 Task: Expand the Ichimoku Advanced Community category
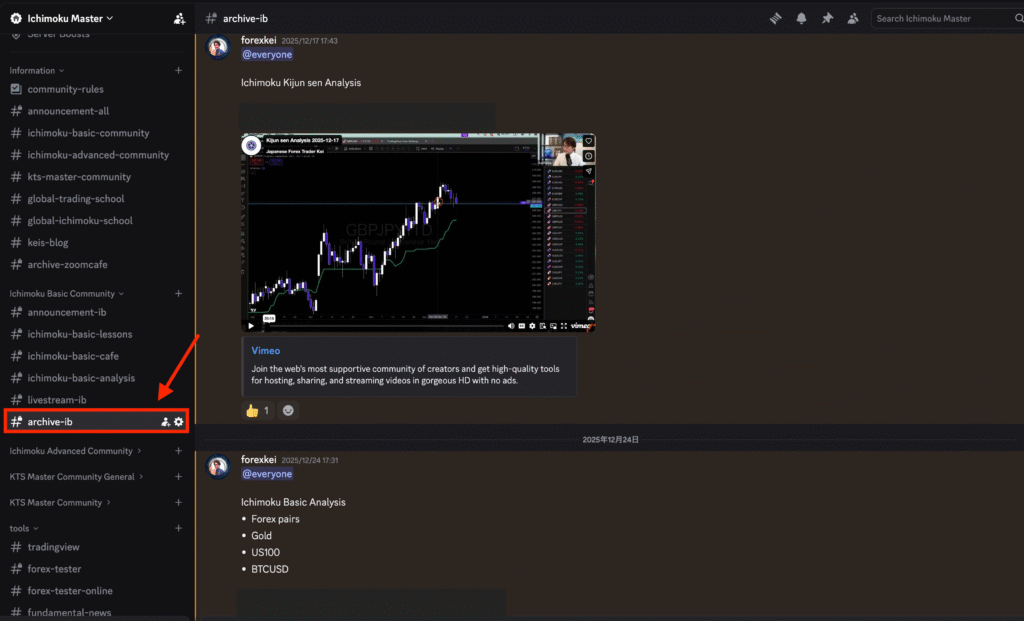pos(72,450)
